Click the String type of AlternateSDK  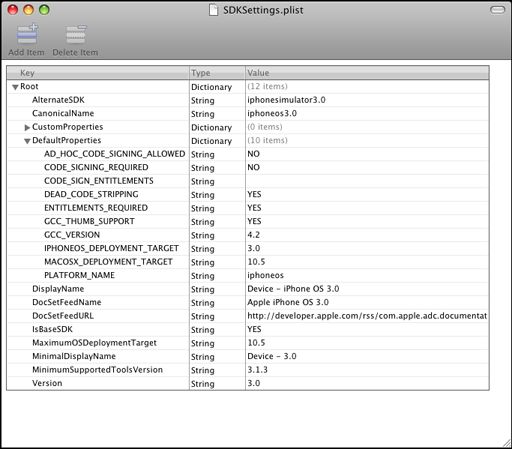203,101
